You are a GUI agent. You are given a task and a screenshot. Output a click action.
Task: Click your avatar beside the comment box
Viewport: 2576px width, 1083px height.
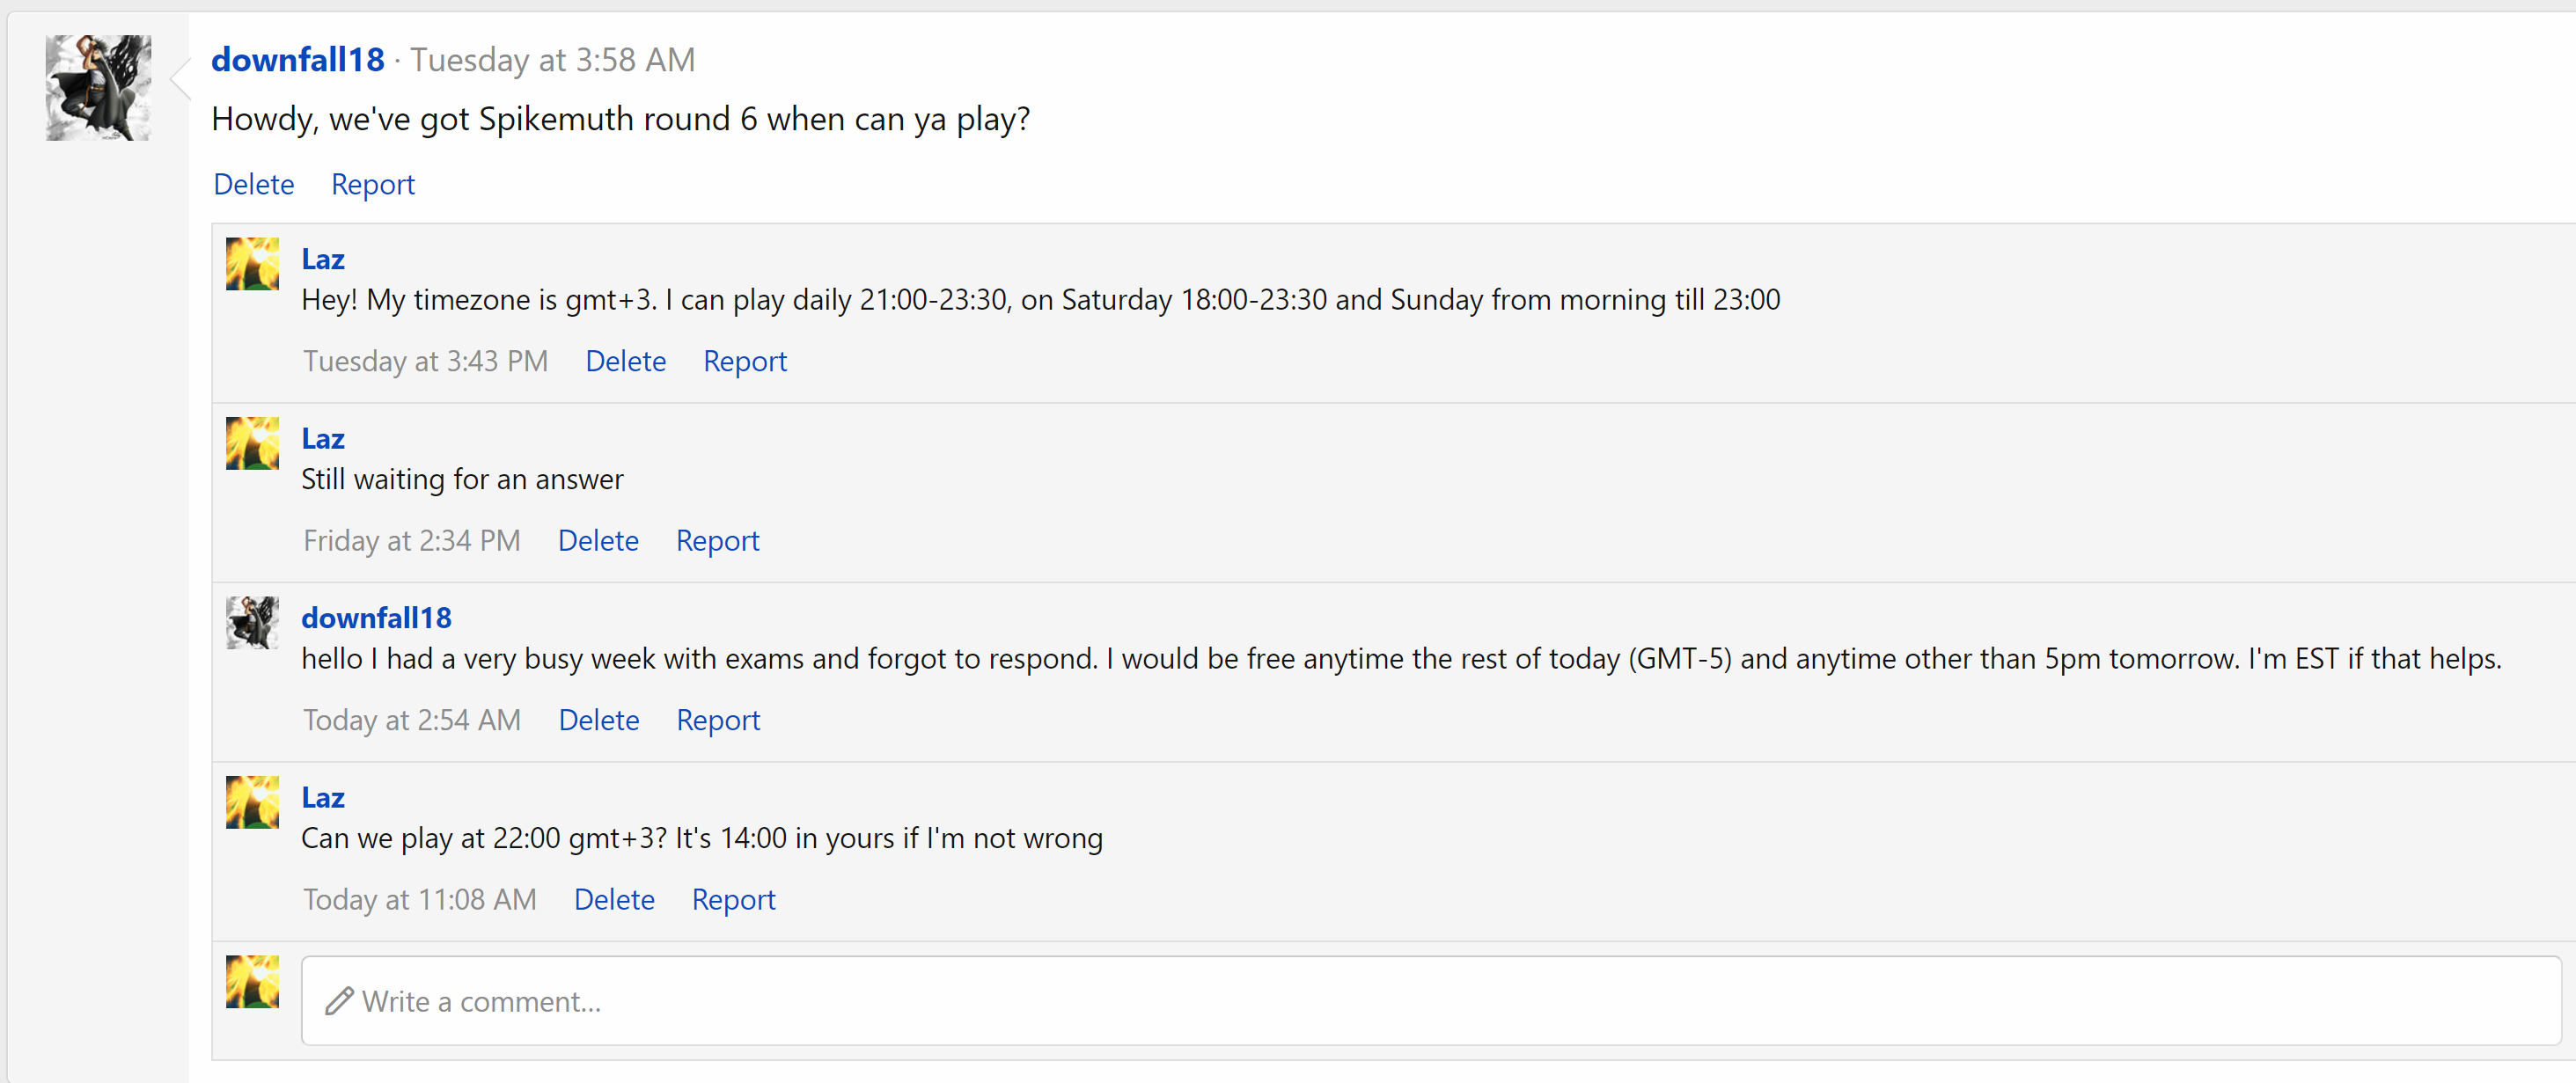[252, 982]
